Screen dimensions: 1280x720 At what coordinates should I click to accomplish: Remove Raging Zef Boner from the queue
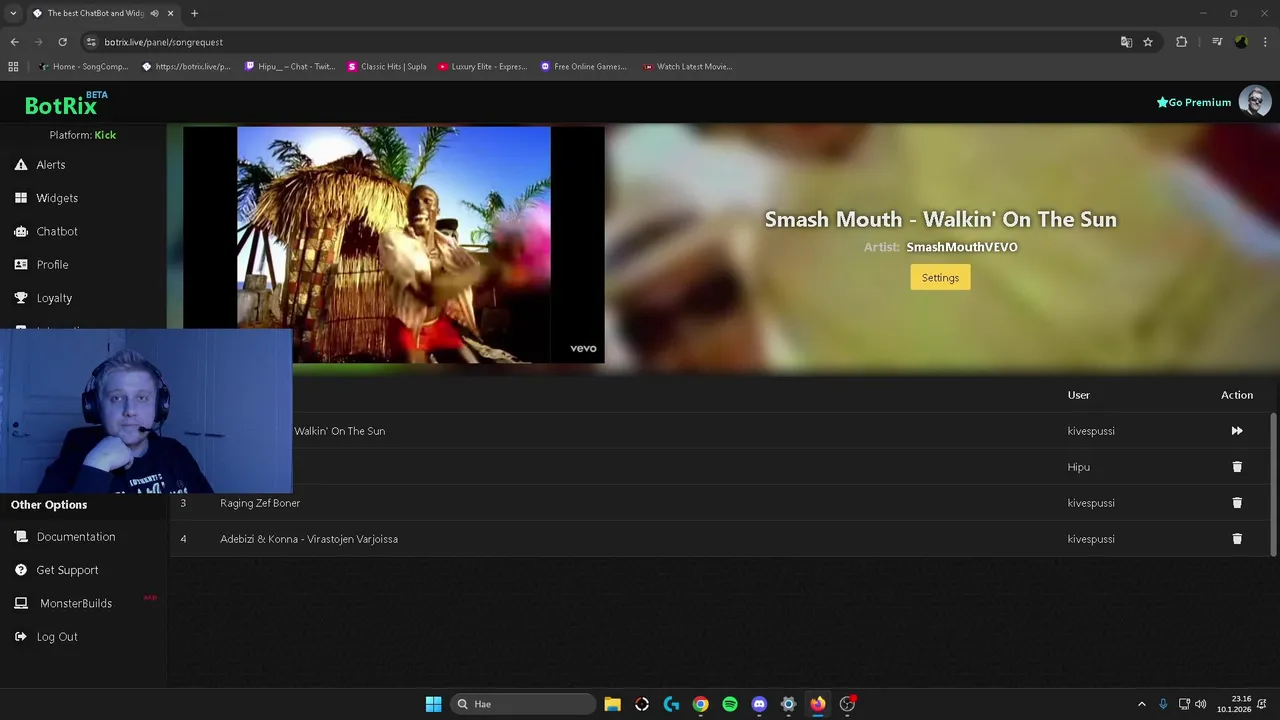coord(1237,503)
